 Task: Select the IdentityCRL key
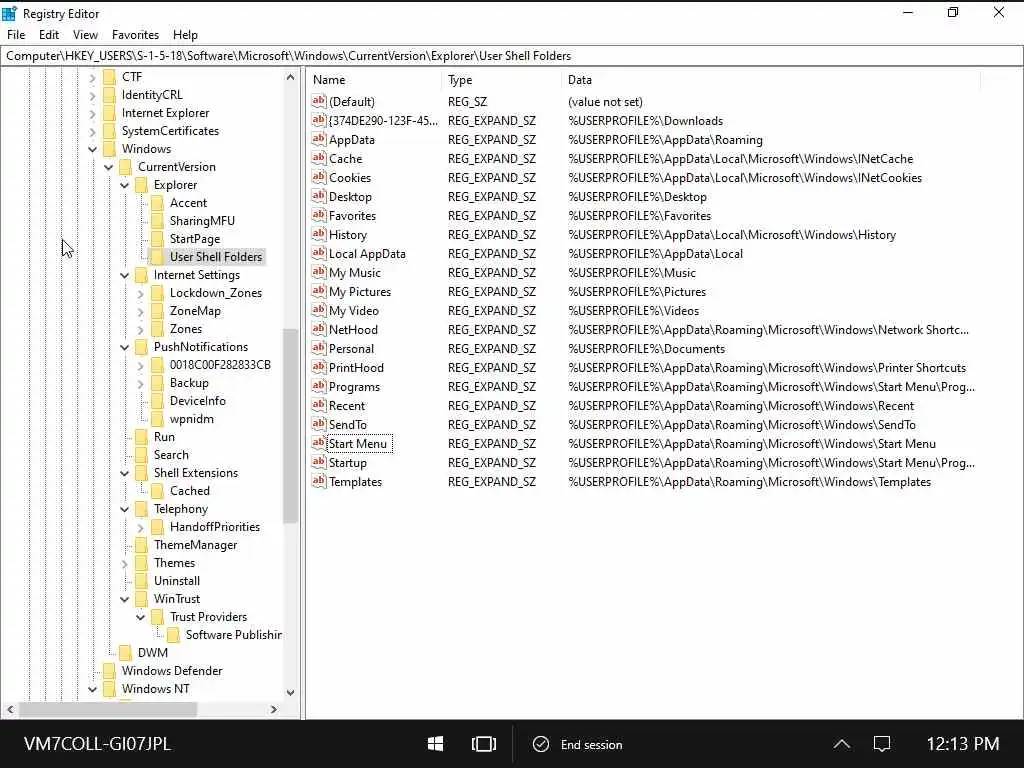tap(152, 95)
